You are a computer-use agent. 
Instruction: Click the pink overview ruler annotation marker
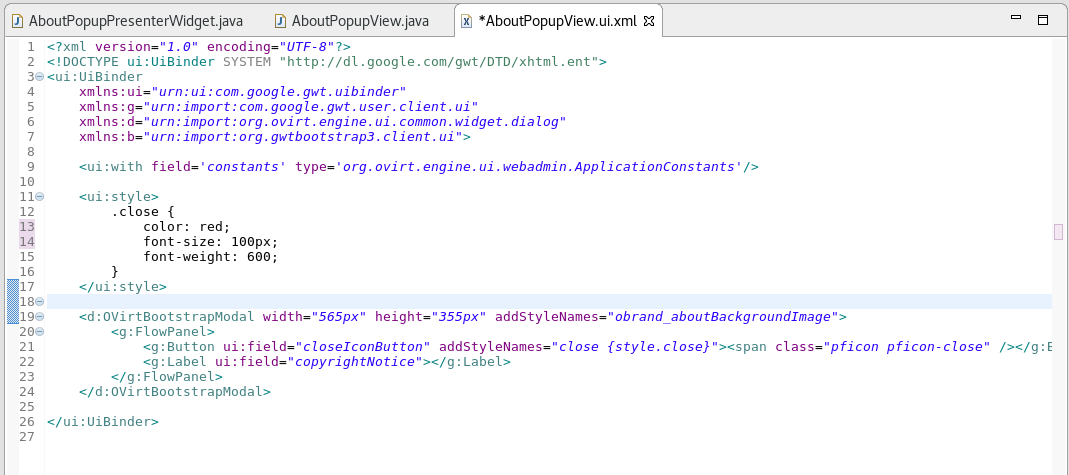pos(1058,232)
